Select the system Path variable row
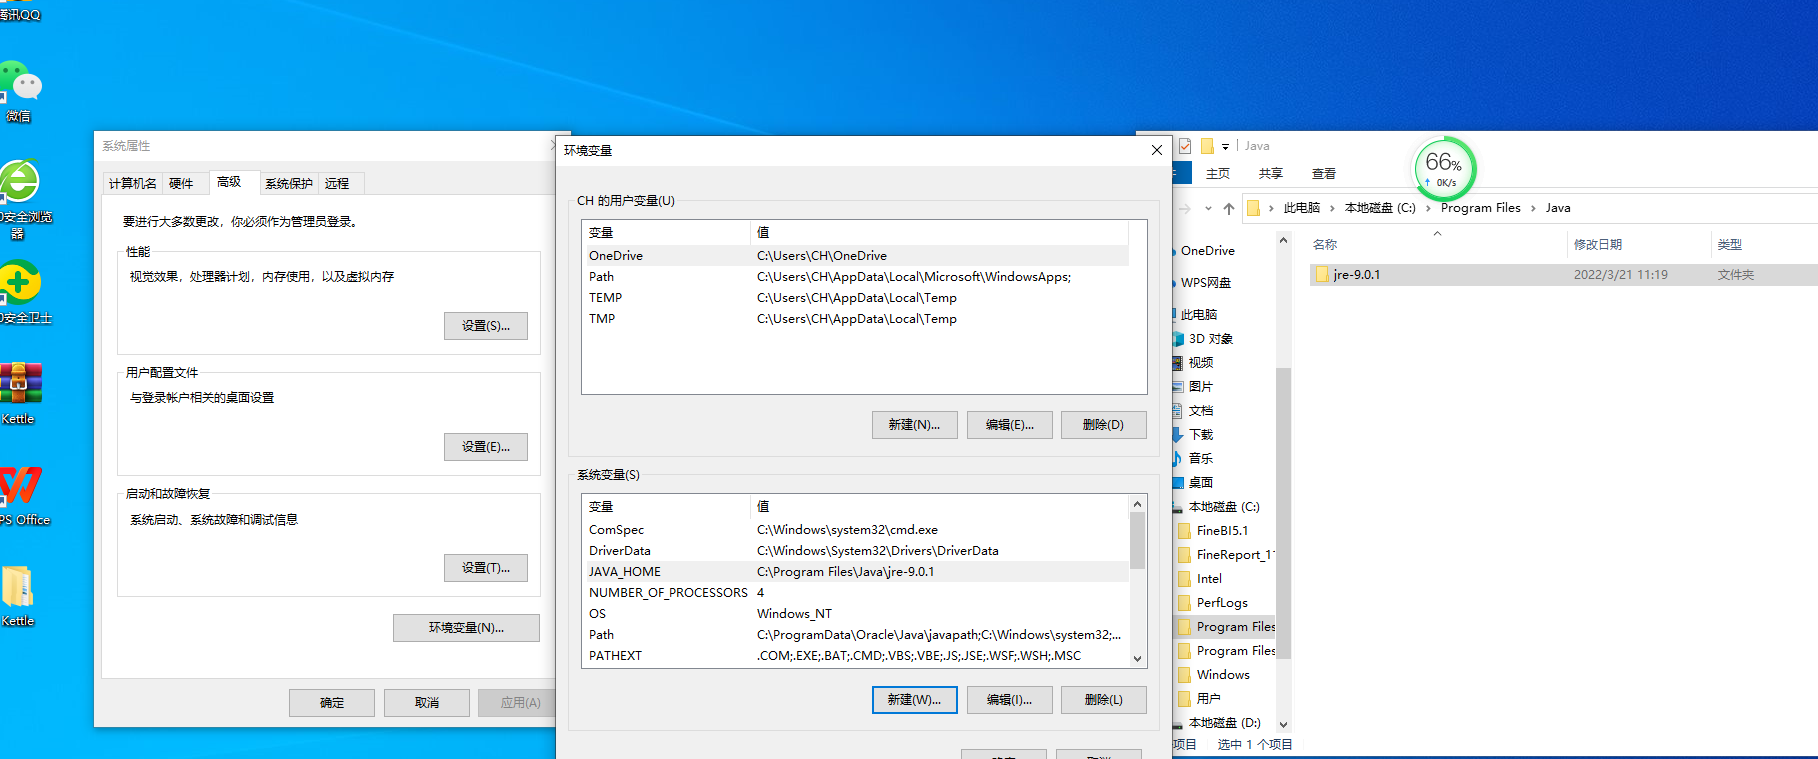 click(856, 635)
